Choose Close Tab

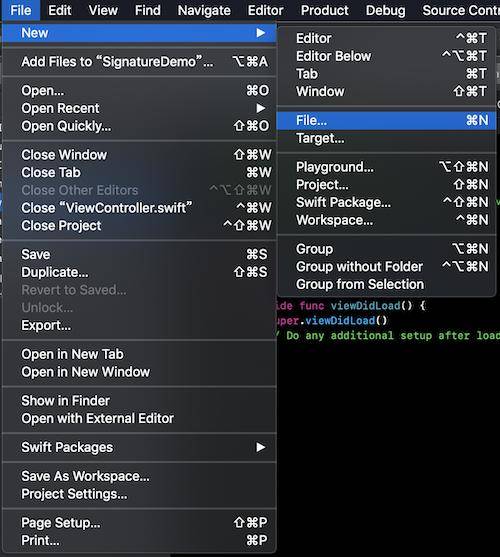point(139,173)
